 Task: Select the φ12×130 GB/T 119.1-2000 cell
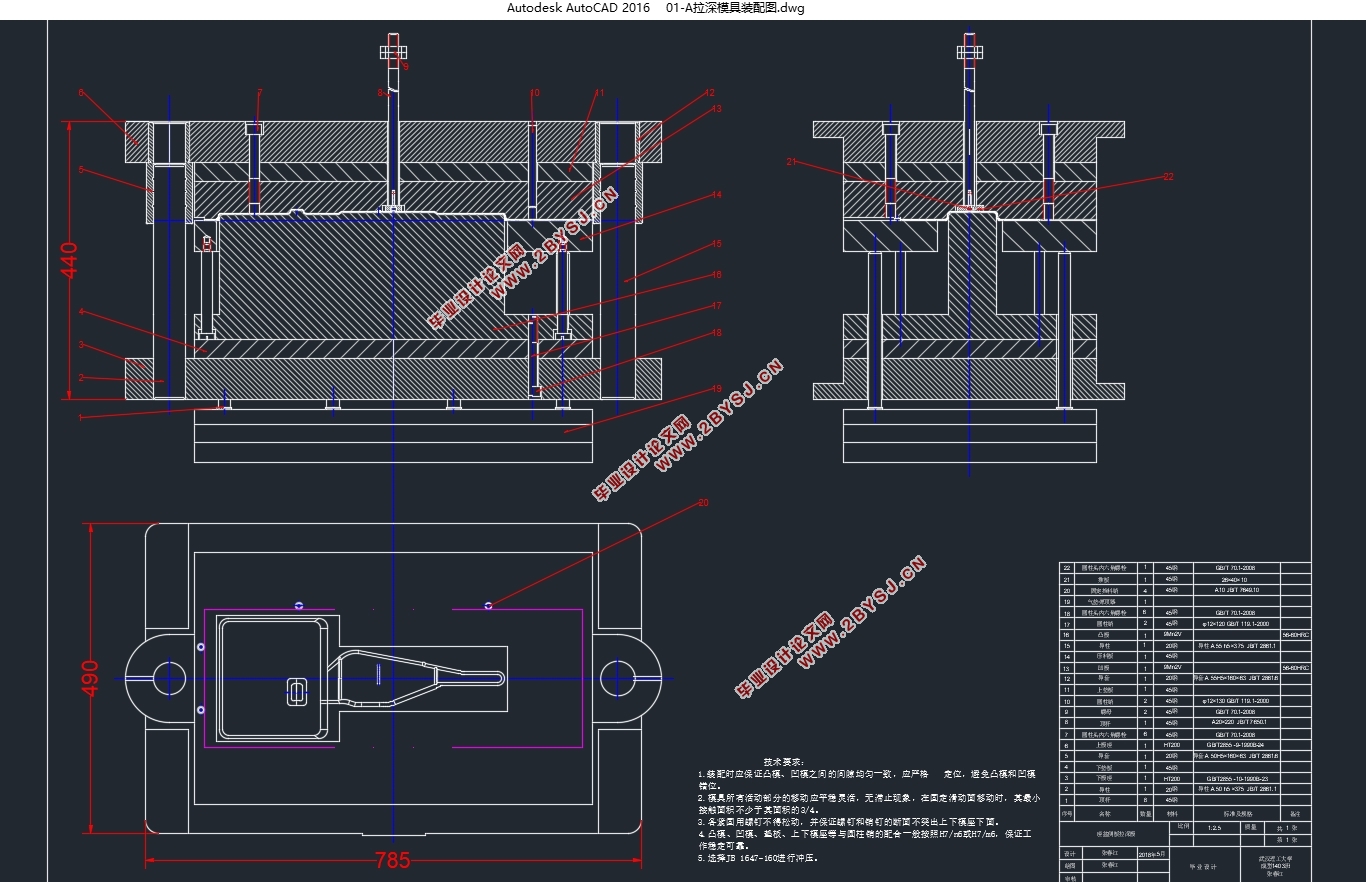[x=1236, y=701]
